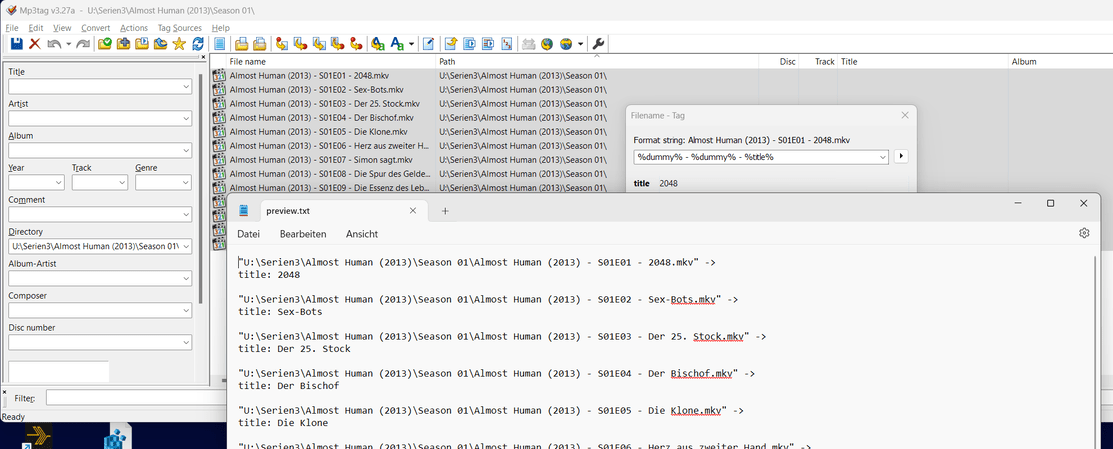Viewport: 1113px width, 449px height.
Task: Add a new Notepad tab with plus
Action: coord(445,211)
